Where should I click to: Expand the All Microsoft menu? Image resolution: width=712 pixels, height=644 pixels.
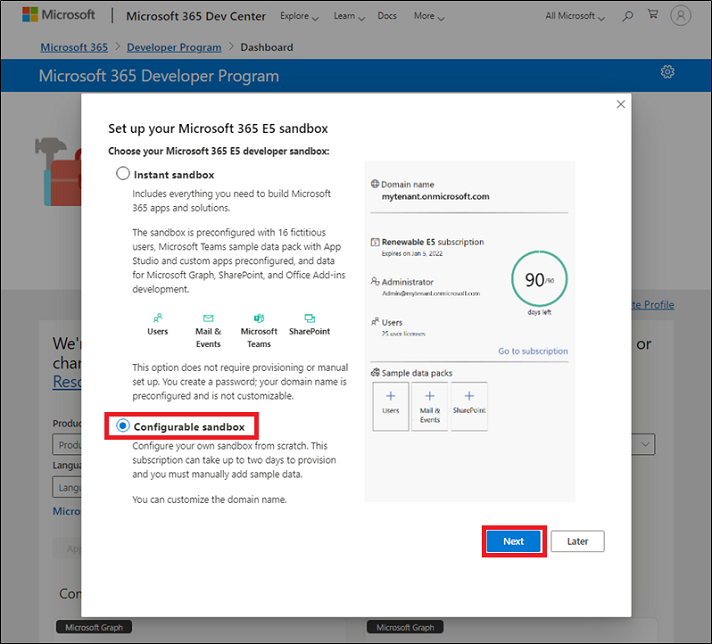[x=575, y=16]
